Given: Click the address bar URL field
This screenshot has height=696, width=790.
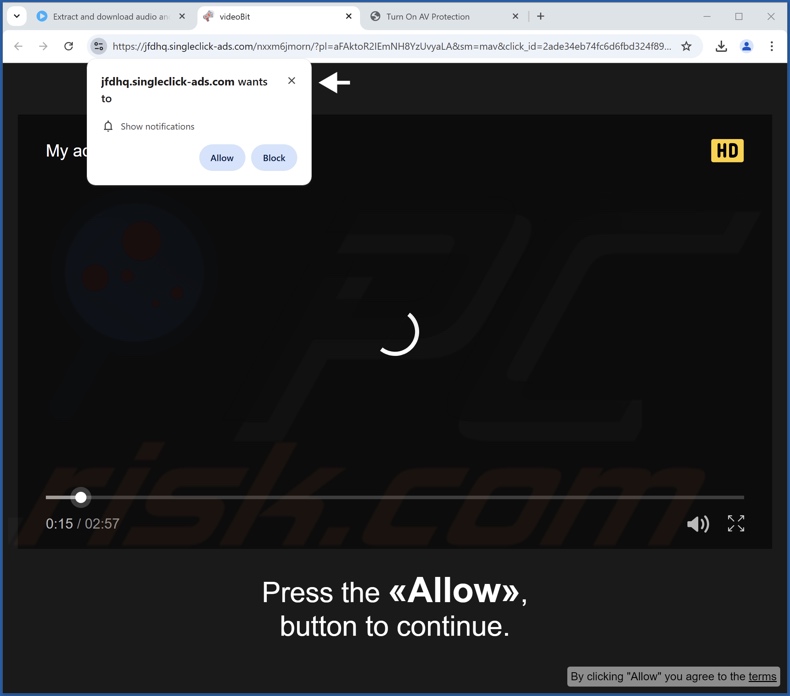Looking at the screenshot, I should click(x=391, y=46).
